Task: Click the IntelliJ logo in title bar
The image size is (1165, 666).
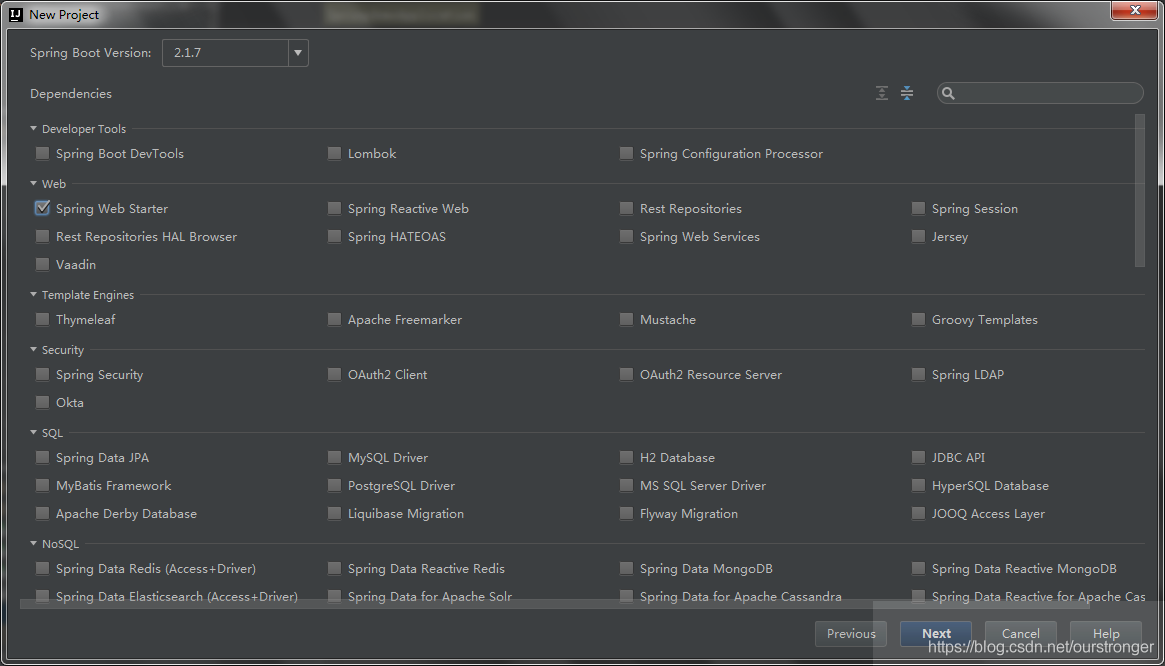Action: (16, 14)
